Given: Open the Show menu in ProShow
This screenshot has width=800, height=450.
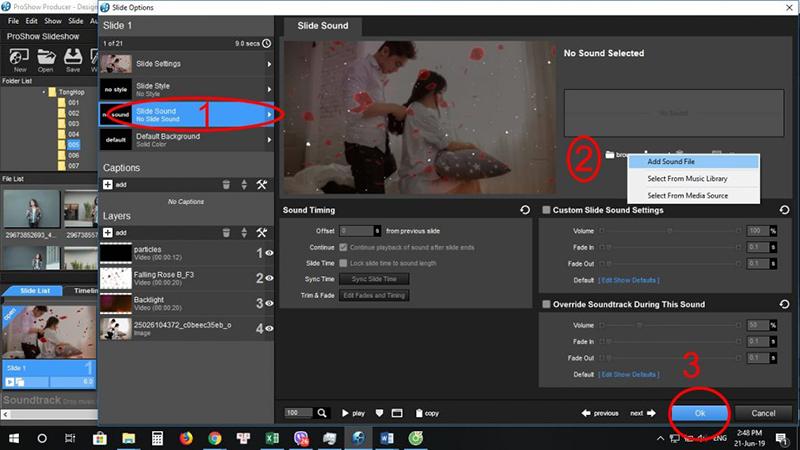Looking at the screenshot, I should pyautogui.click(x=53, y=21).
